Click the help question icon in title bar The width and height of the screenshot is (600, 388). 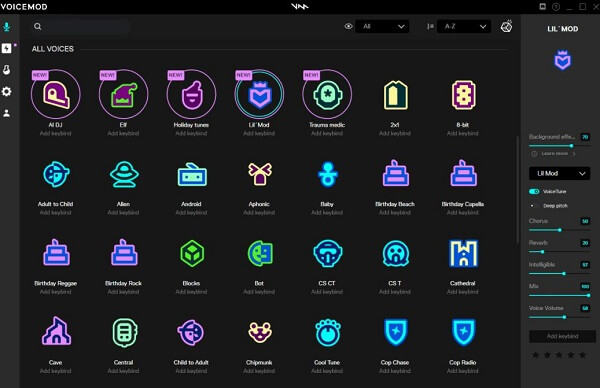pos(556,7)
